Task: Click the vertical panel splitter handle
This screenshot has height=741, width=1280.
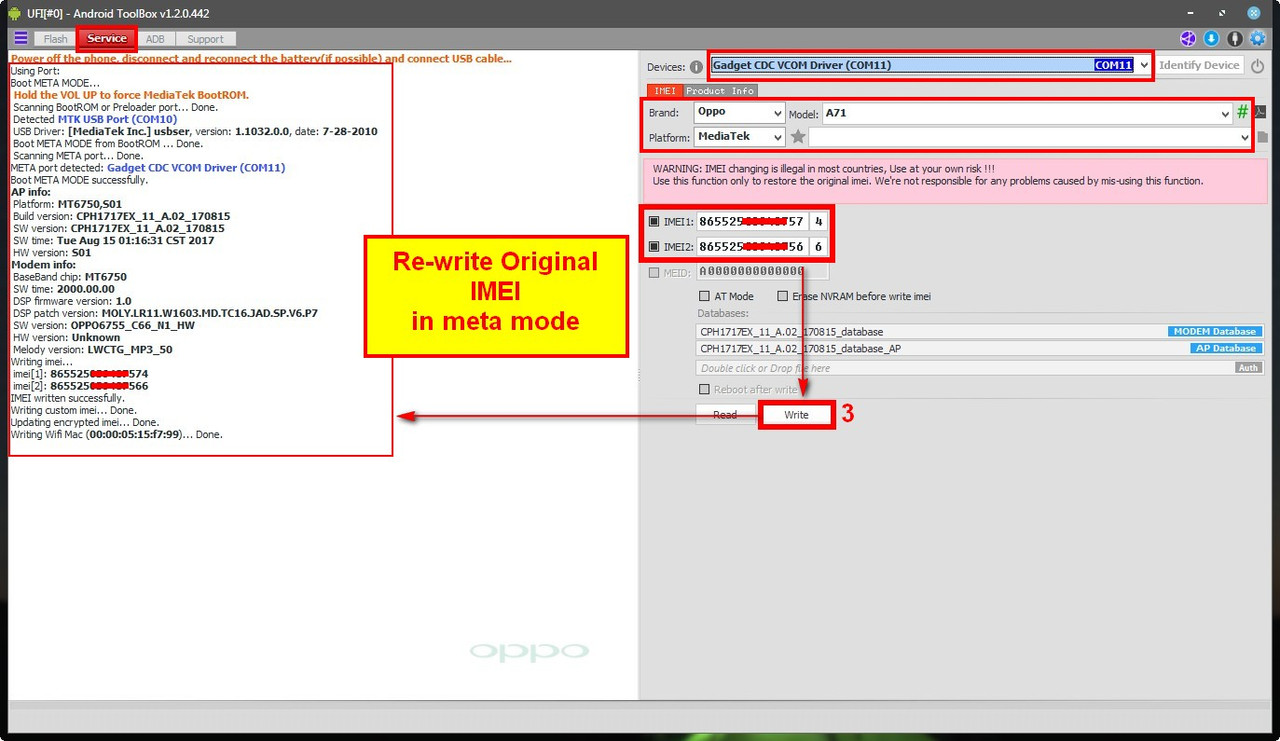Action: (640, 375)
